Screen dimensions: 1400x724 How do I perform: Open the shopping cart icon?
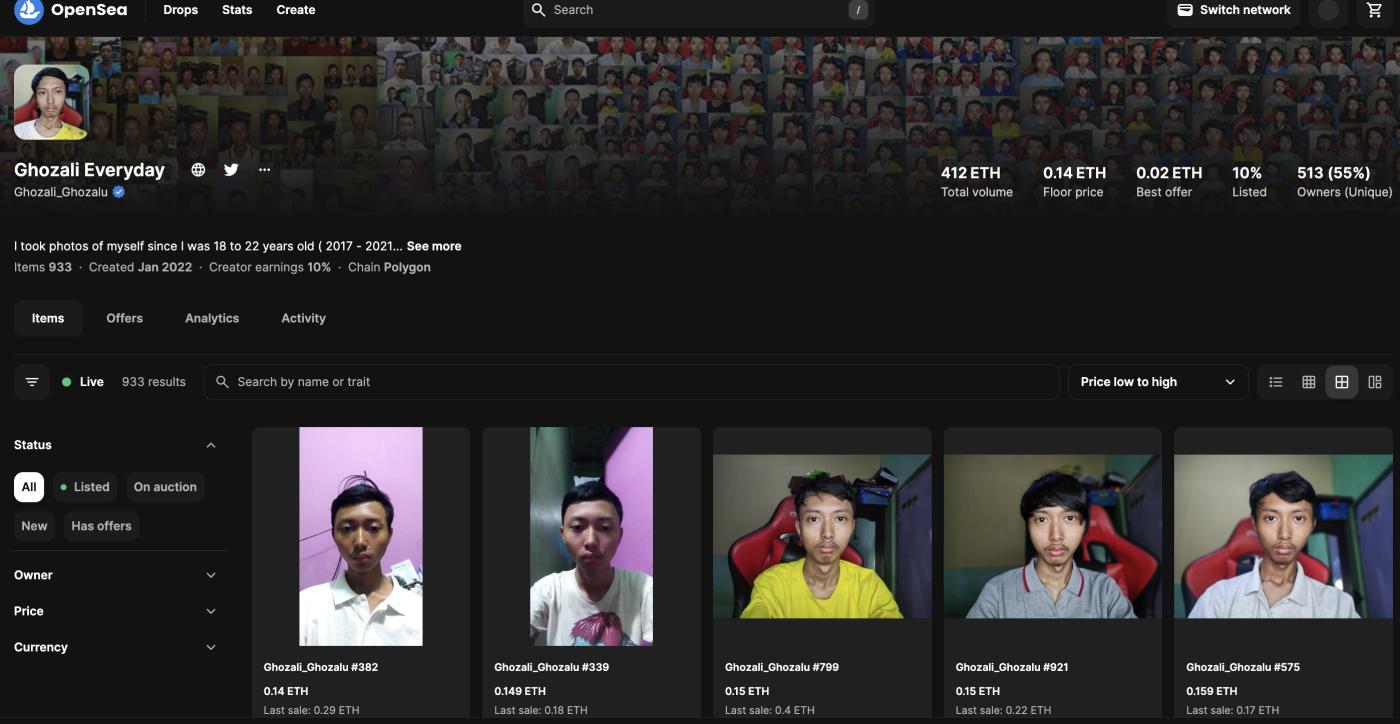[x=1375, y=10]
